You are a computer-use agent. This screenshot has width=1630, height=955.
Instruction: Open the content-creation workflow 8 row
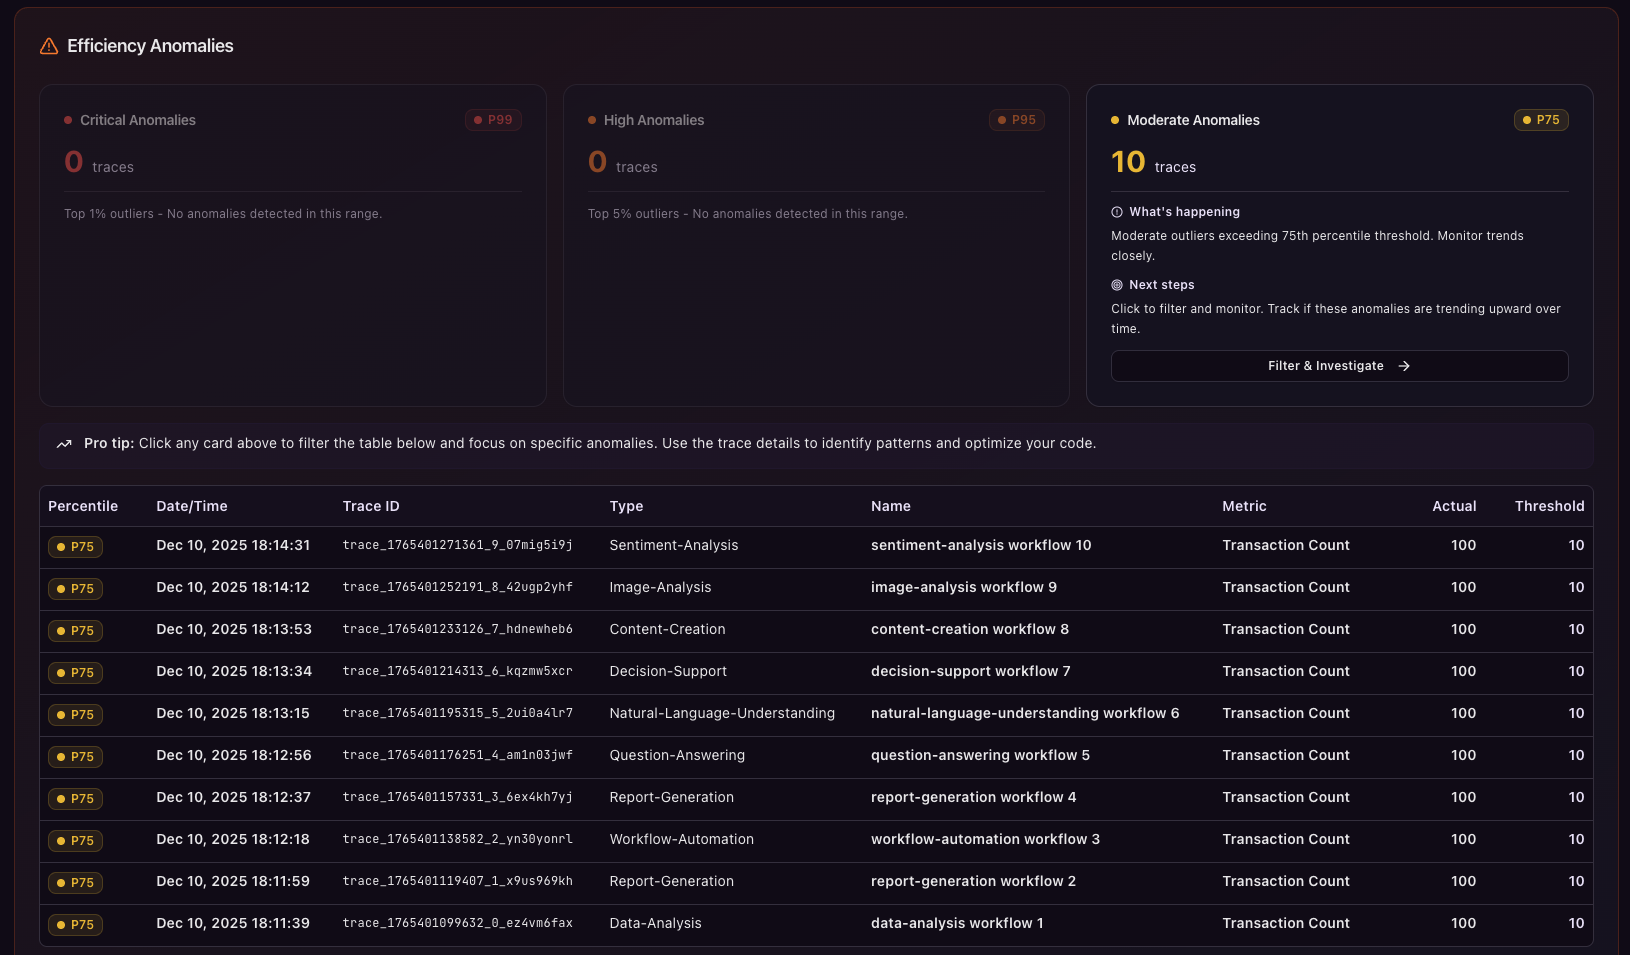tap(969, 629)
